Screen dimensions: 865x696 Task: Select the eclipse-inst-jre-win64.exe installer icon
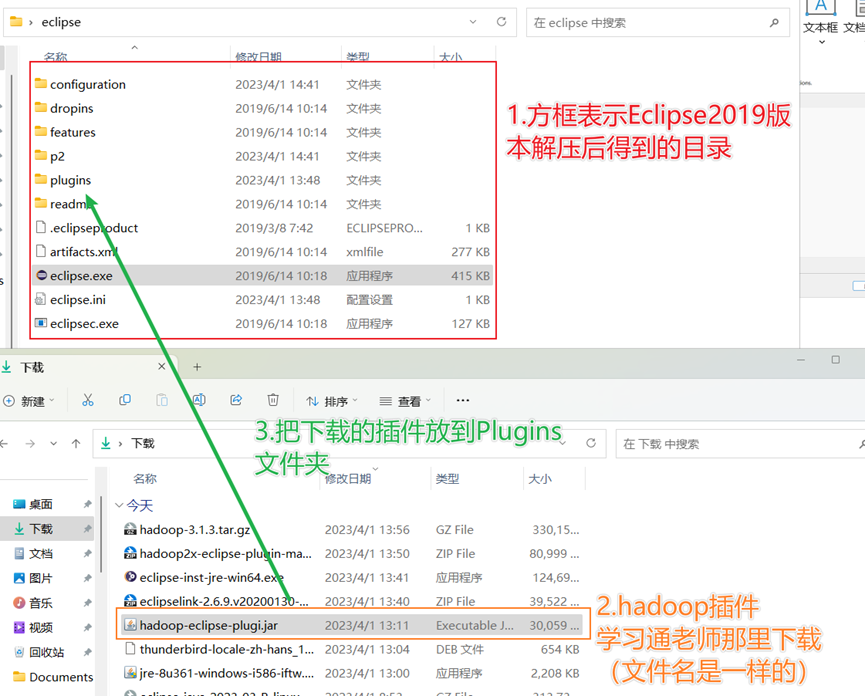tap(130, 577)
